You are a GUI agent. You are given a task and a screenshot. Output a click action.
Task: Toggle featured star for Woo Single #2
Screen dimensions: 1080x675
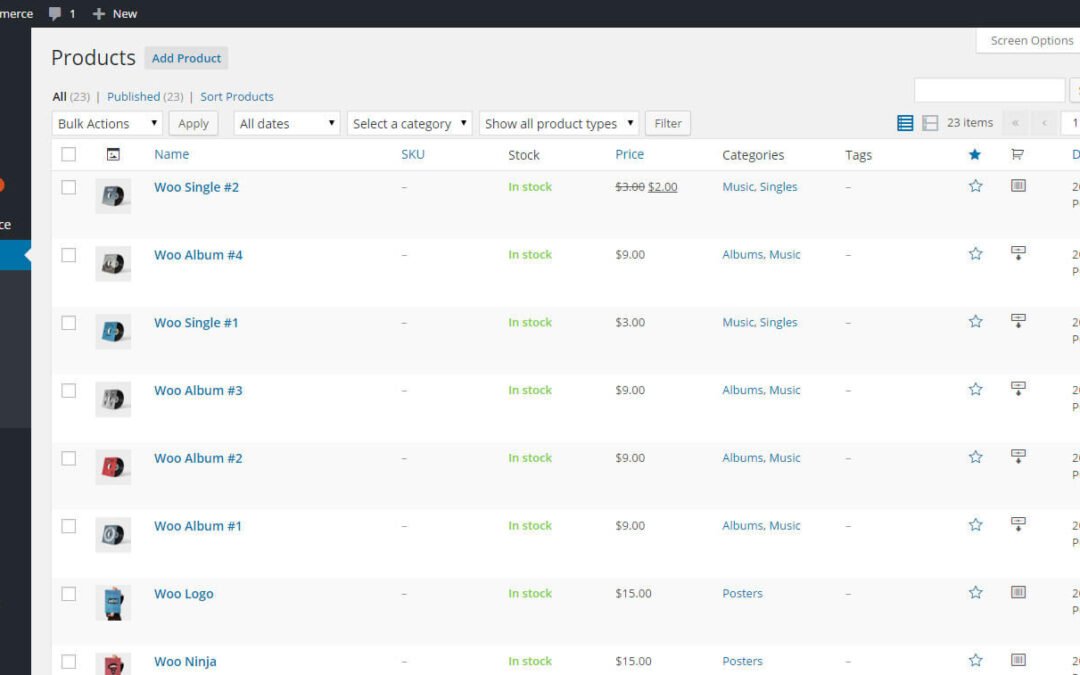[975, 186]
